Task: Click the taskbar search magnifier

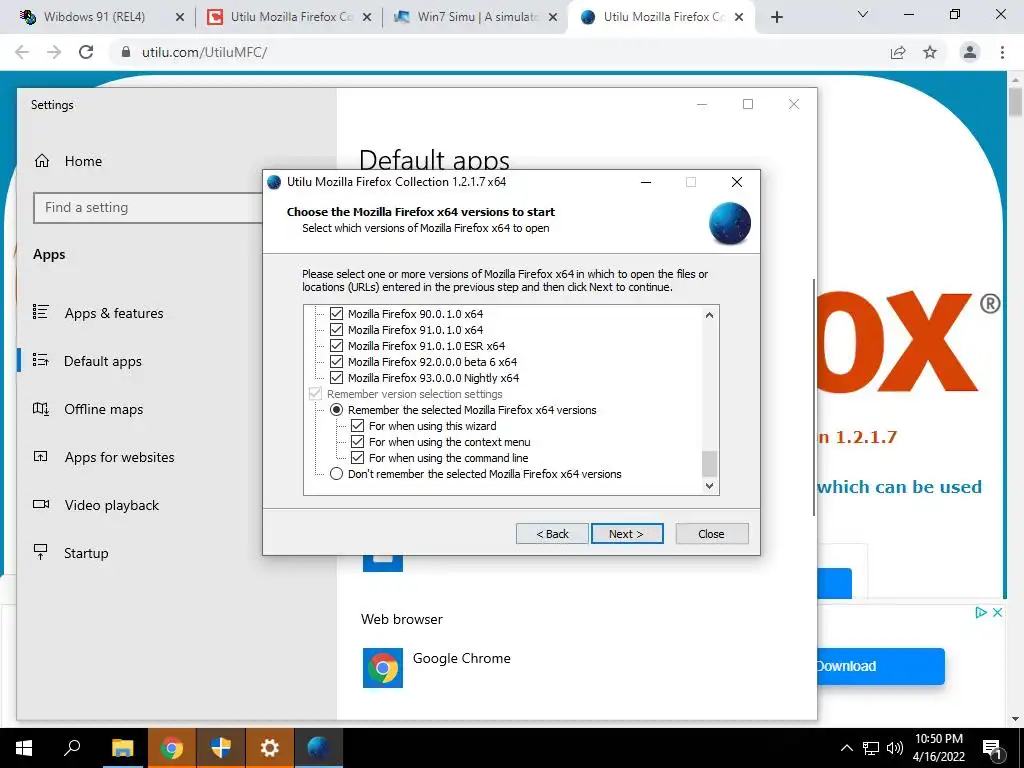Action: pyautogui.click(x=72, y=748)
